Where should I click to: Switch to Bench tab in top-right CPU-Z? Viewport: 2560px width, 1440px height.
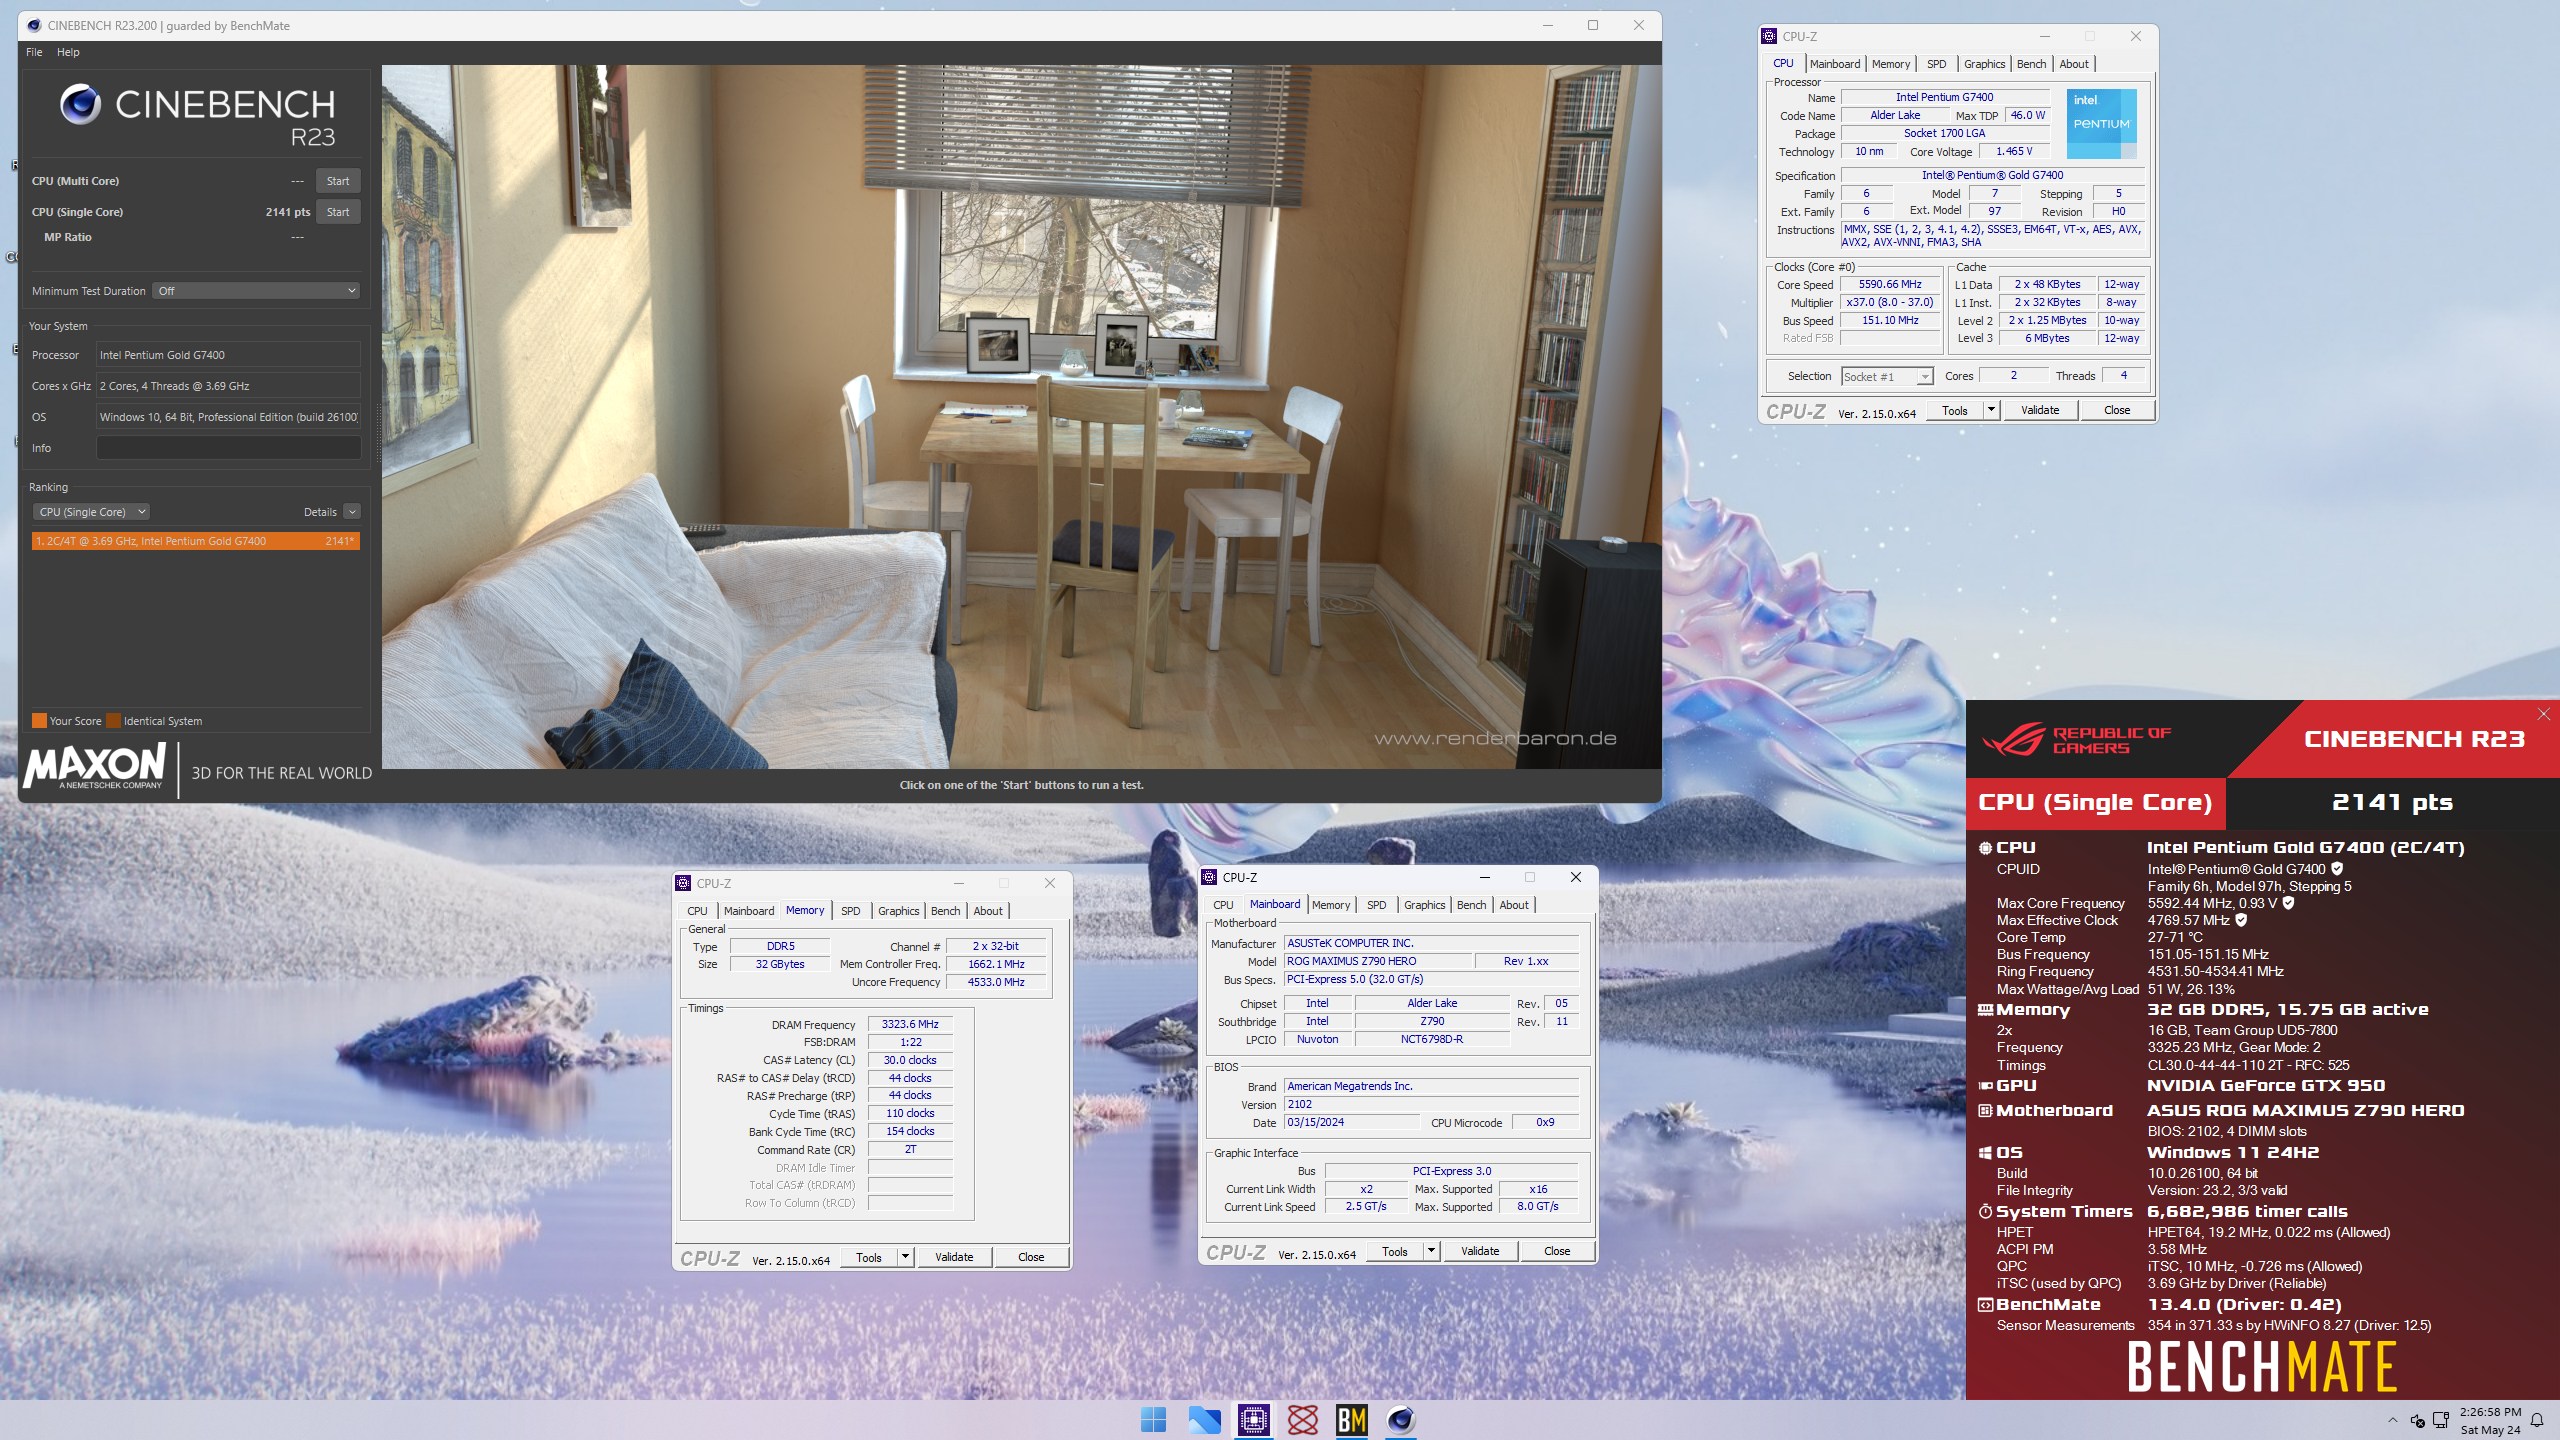2030,64
